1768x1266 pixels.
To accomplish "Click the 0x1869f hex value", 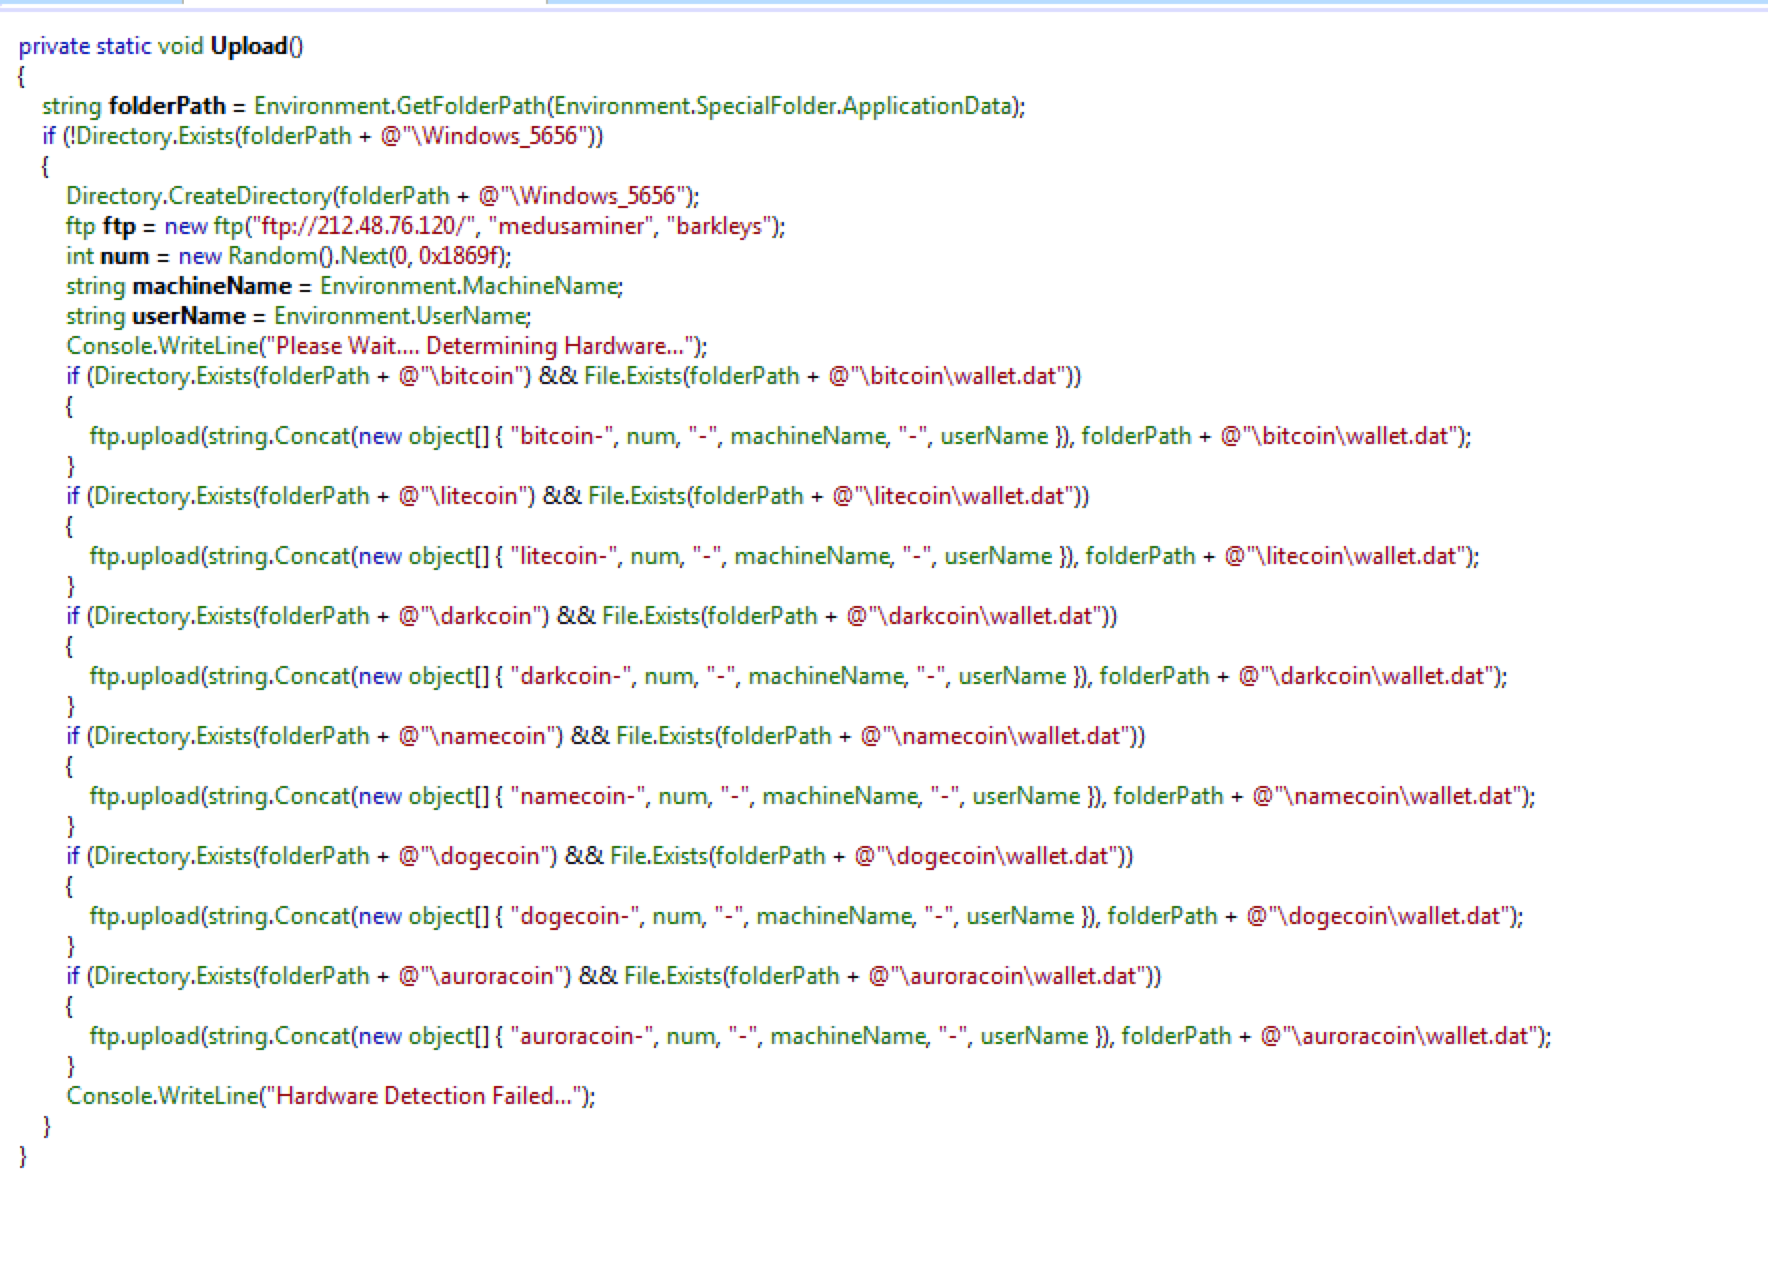I will tap(460, 256).
